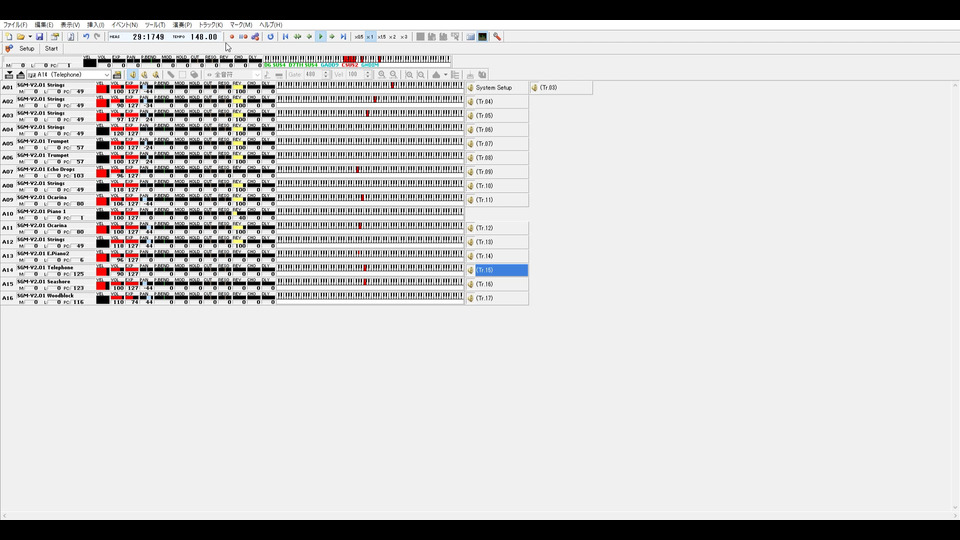
Task: Undo the last action
Action: point(86,37)
